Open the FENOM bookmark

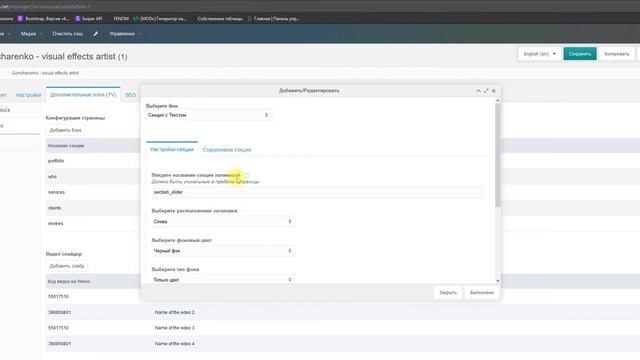121,18
